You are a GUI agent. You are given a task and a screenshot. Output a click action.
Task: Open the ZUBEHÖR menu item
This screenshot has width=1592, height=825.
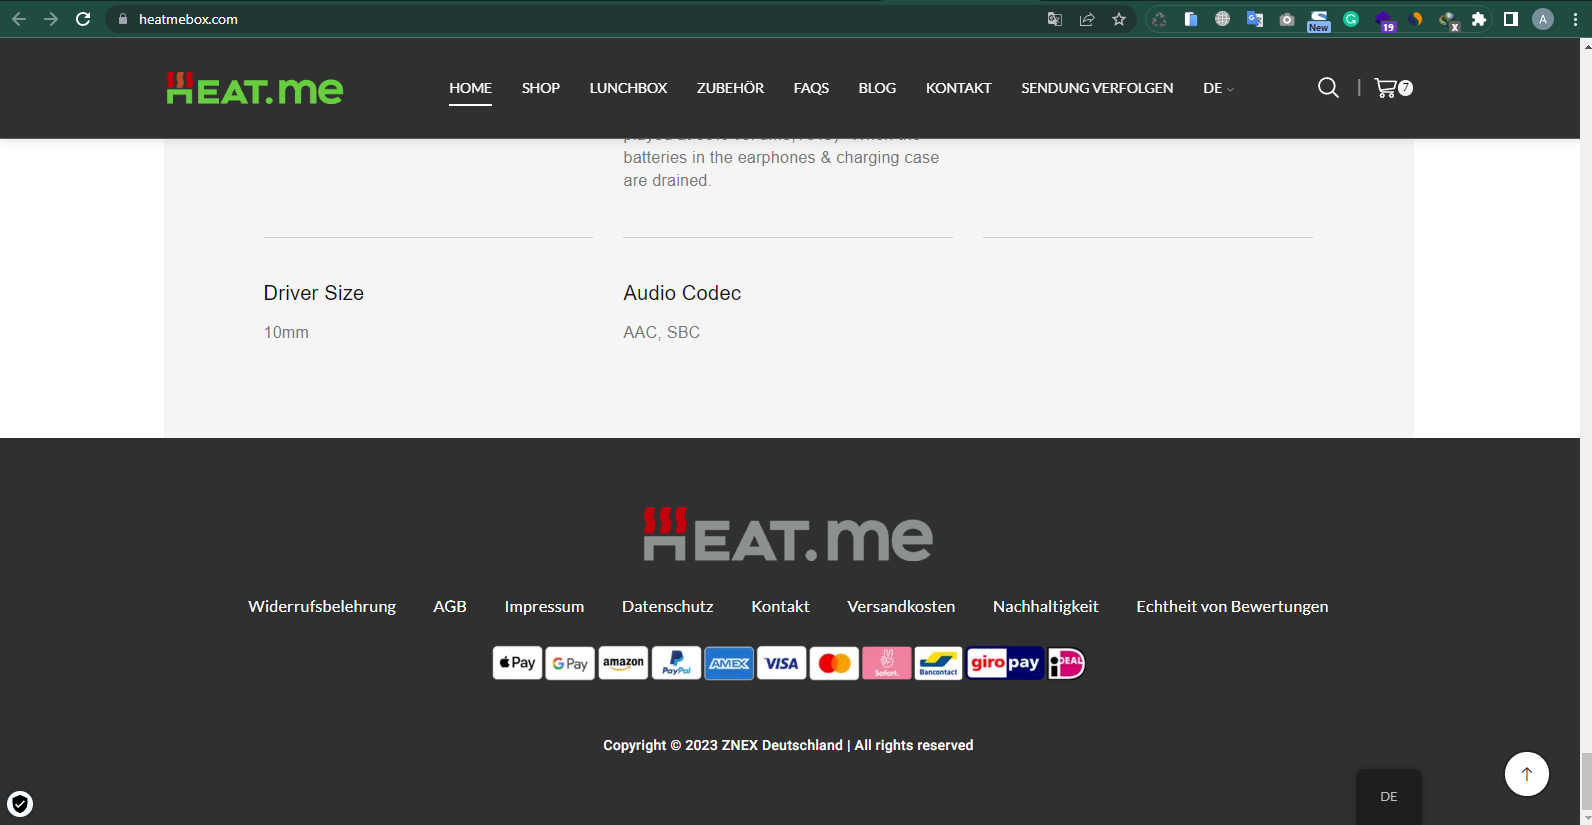click(x=730, y=88)
